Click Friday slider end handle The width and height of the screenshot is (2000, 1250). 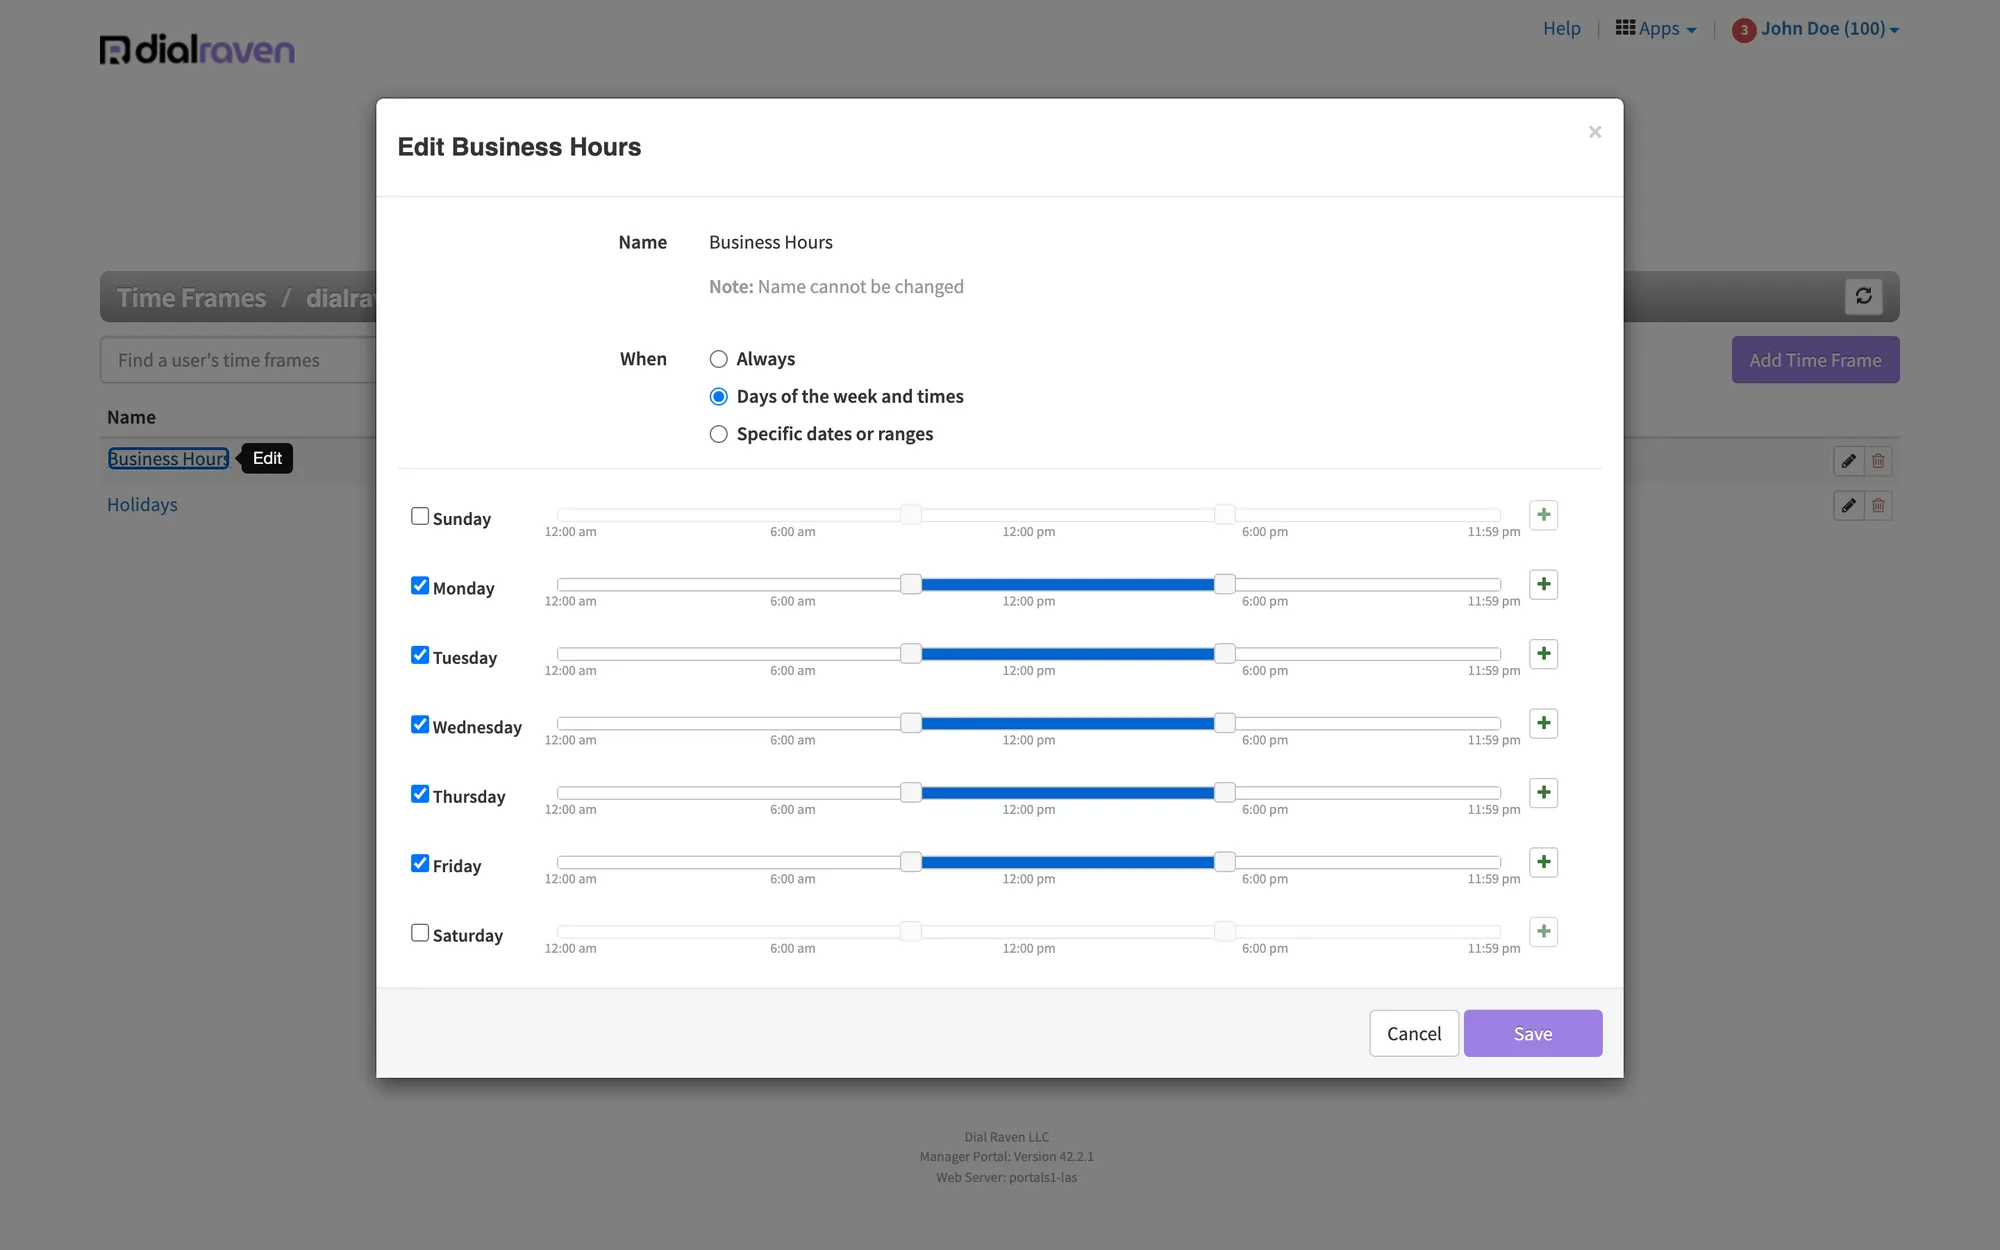pos(1224,862)
